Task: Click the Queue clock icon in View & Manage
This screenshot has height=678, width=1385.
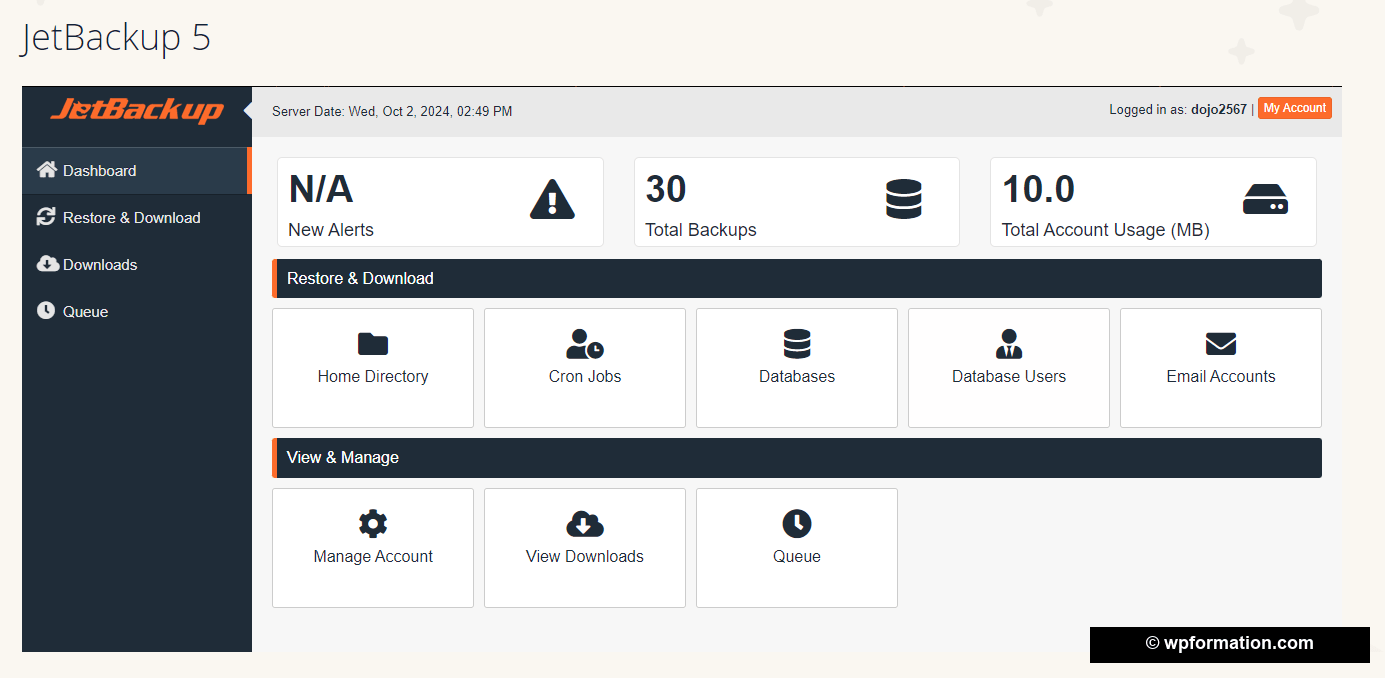Action: [x=797, y=524]
